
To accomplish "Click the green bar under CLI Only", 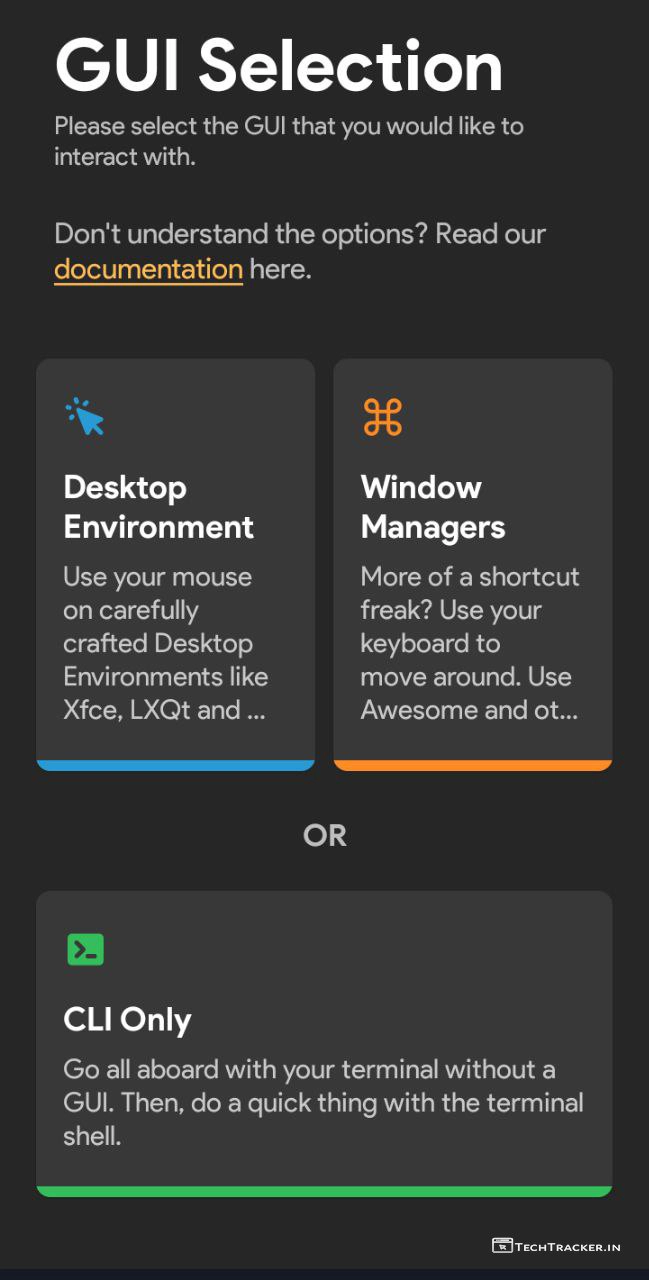I will point(324,1191).
